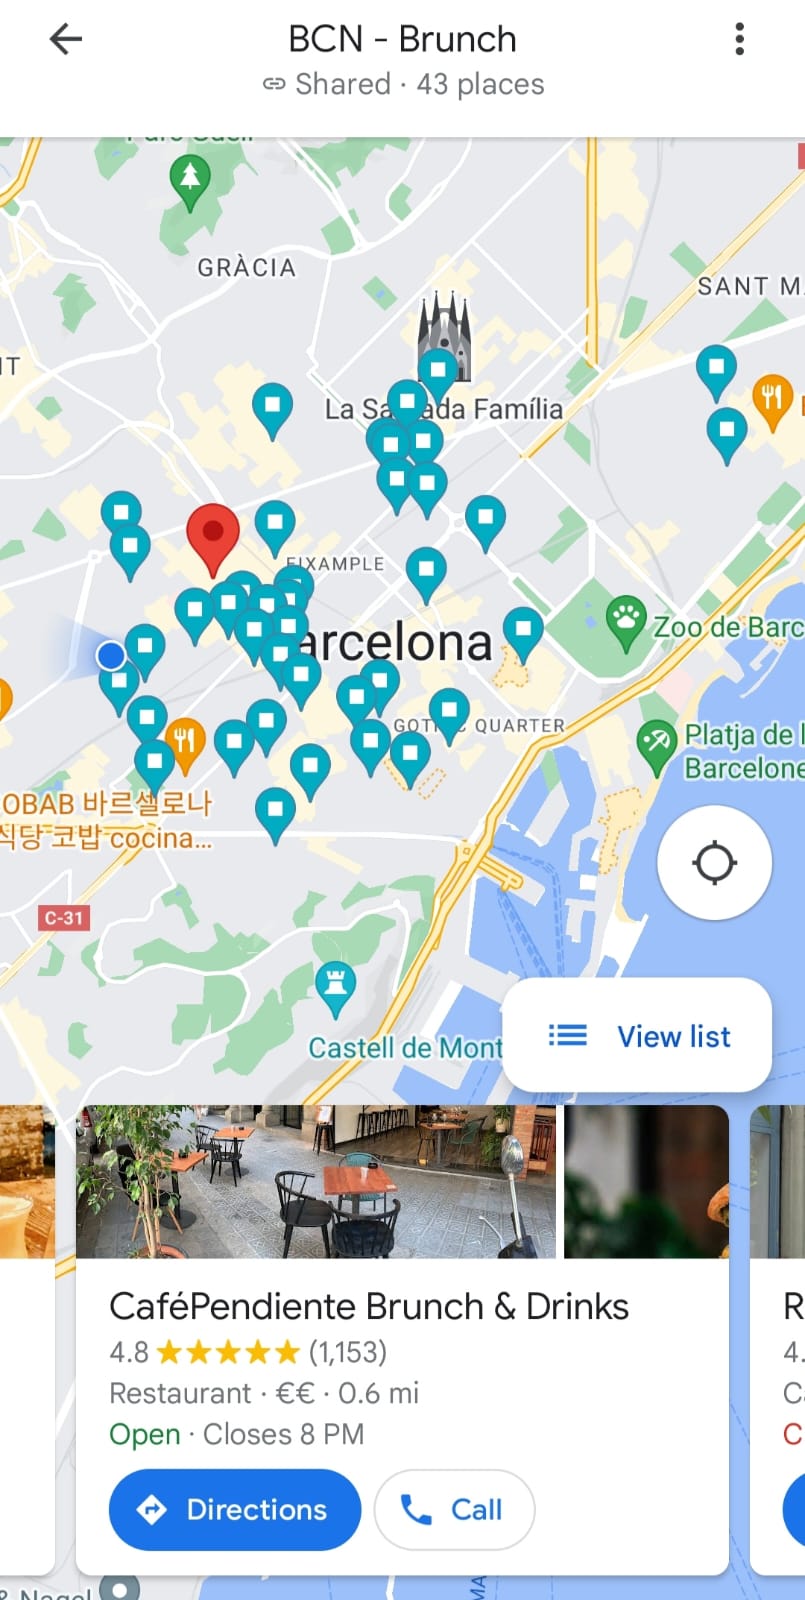This screenshot has height=1600, width=805.
Task: Click the blue current location dot
Action: coord(111,656)
